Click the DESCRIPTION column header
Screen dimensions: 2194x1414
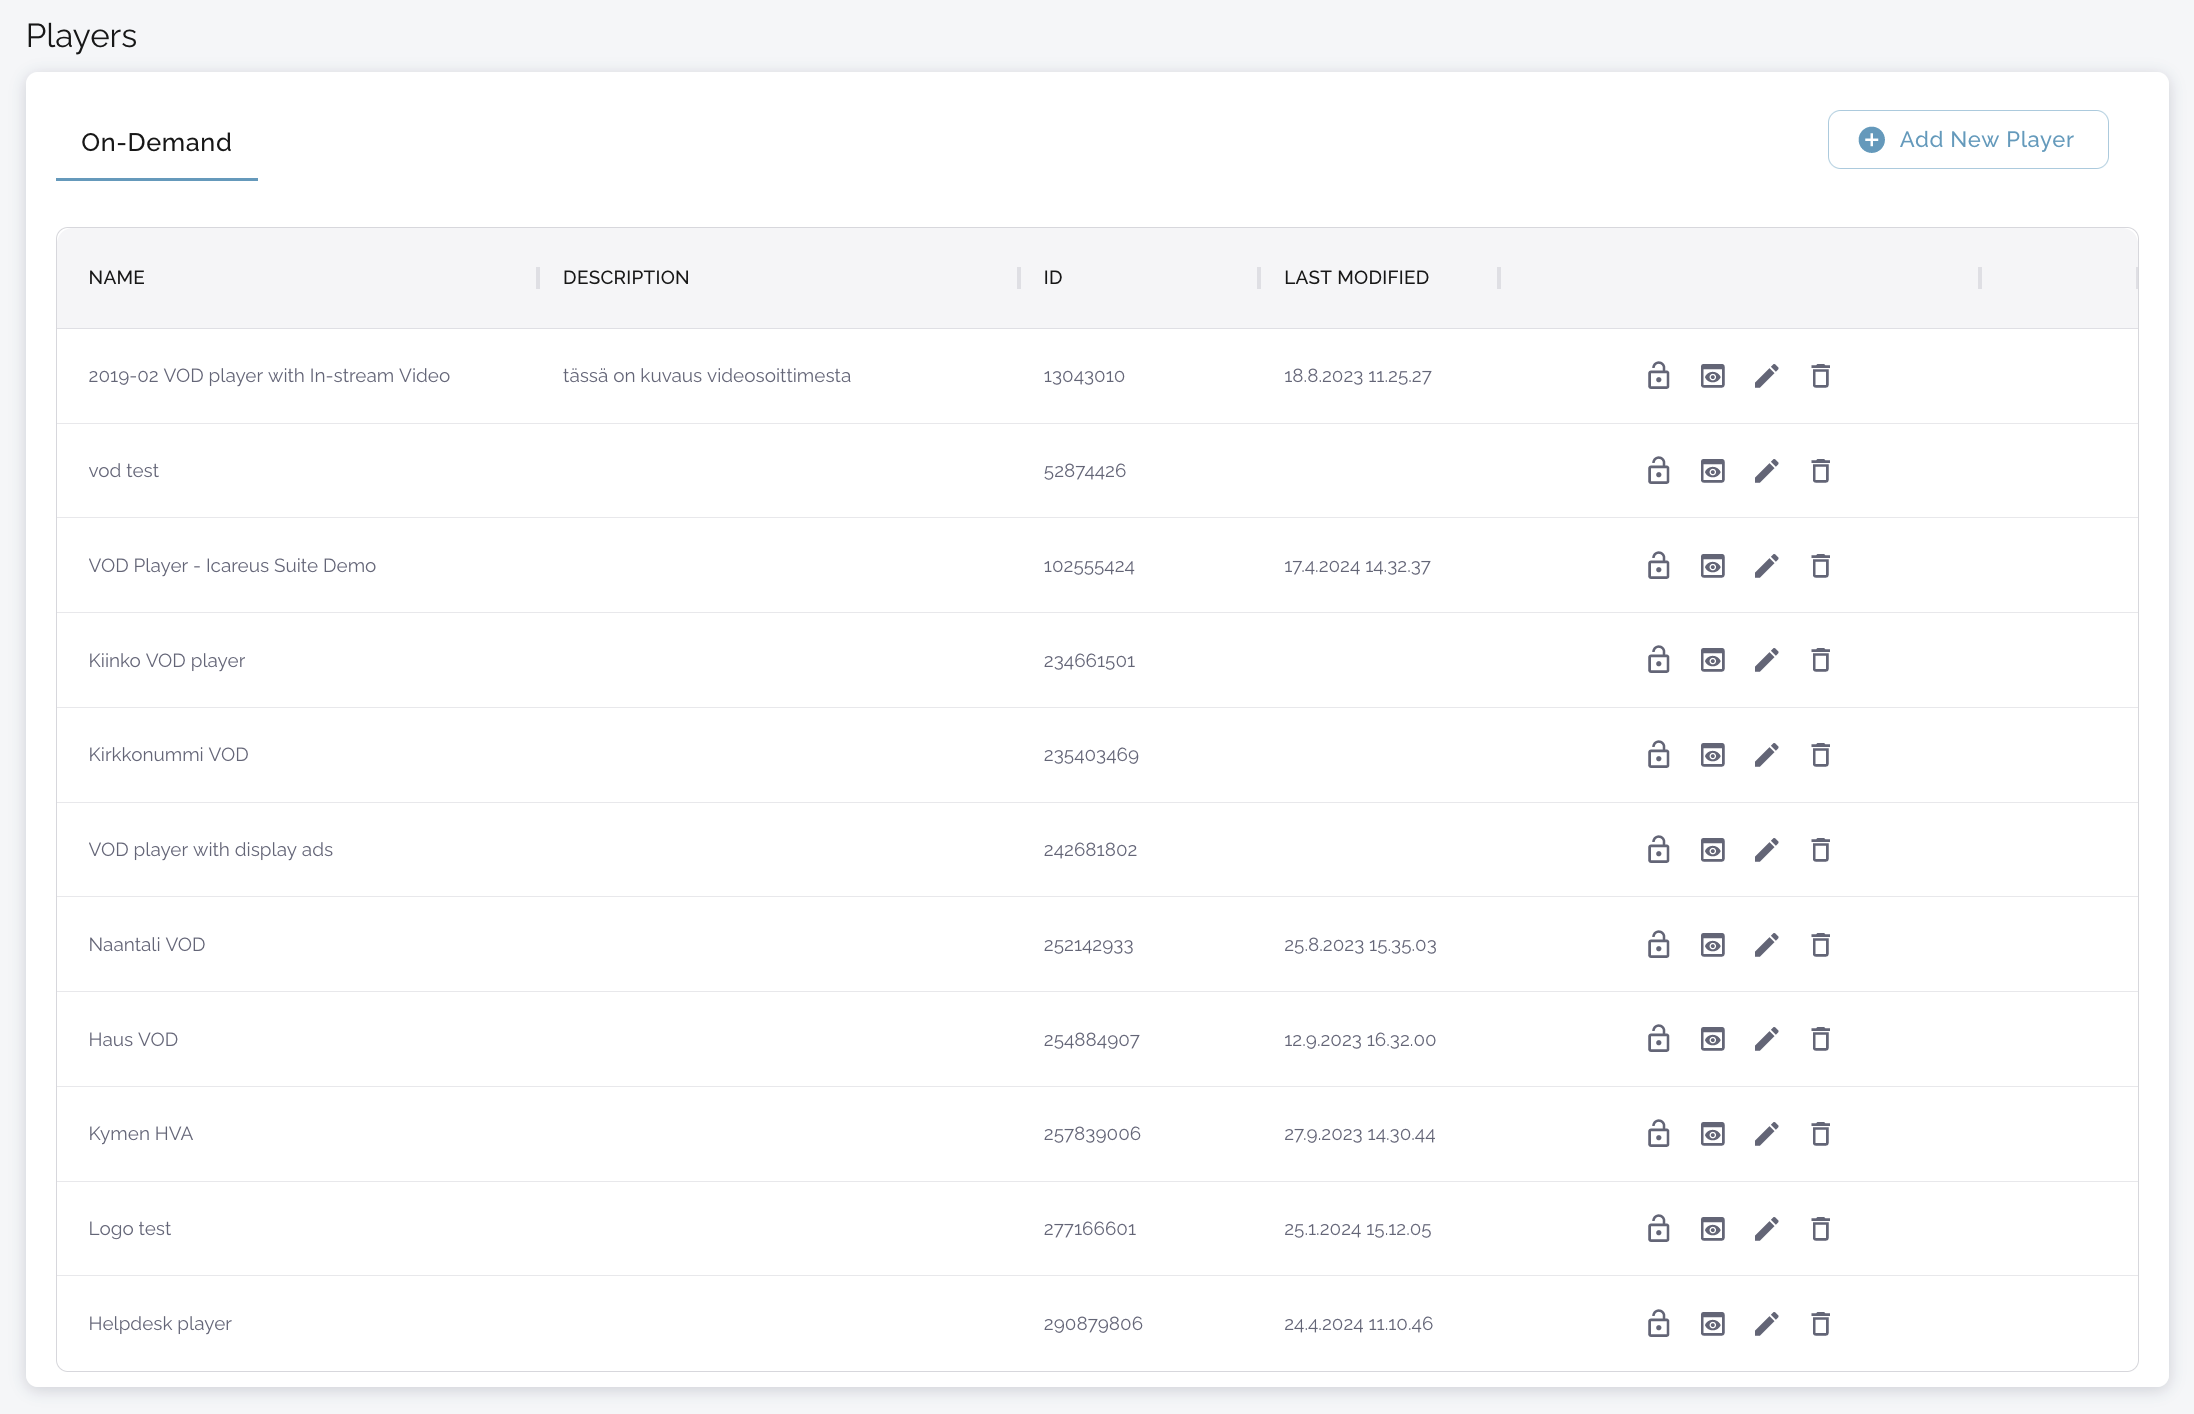tap(625, 278)
